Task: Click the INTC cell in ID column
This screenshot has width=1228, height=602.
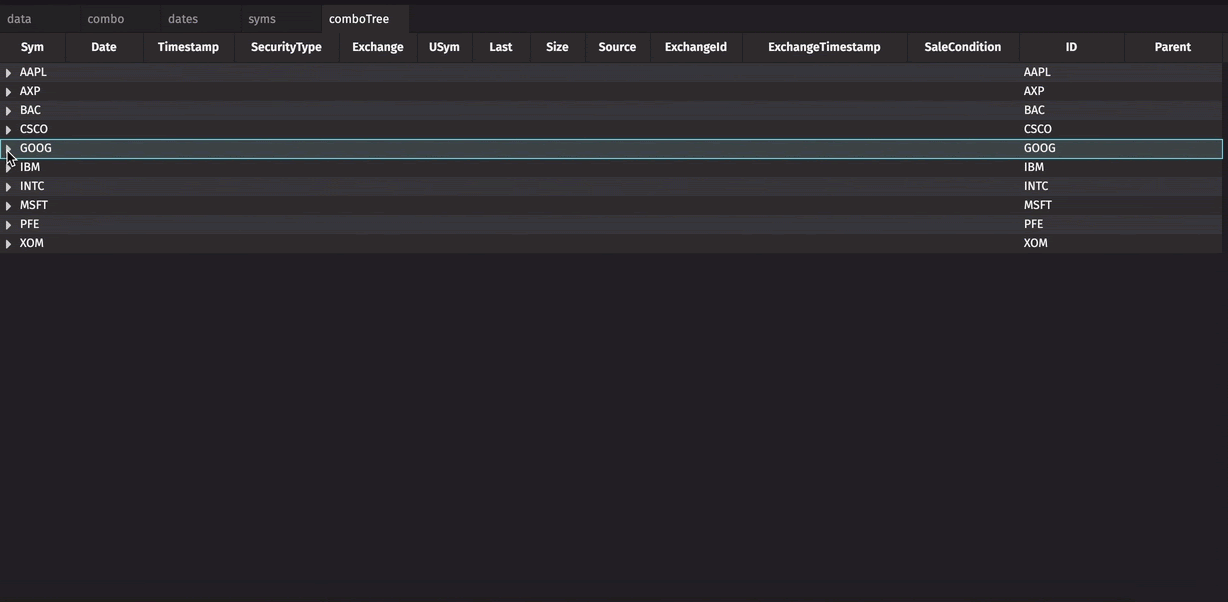Action: 1071,186
